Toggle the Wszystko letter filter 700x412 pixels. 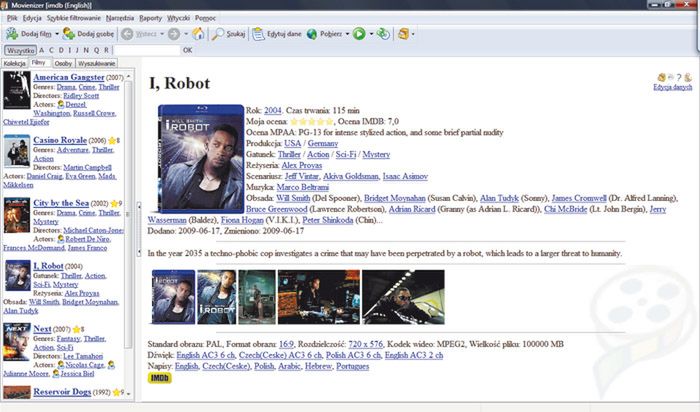click(x=19, y=49)
